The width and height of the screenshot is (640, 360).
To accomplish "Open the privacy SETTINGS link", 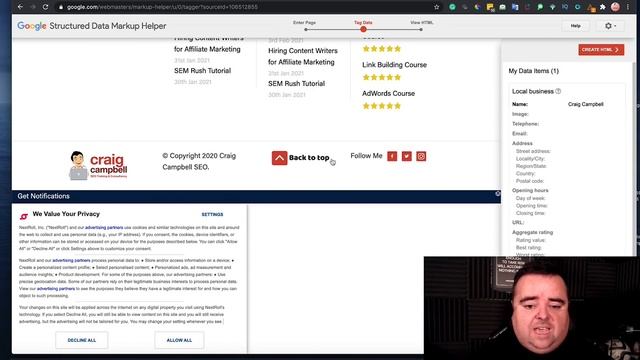I will tap(212, 214).
